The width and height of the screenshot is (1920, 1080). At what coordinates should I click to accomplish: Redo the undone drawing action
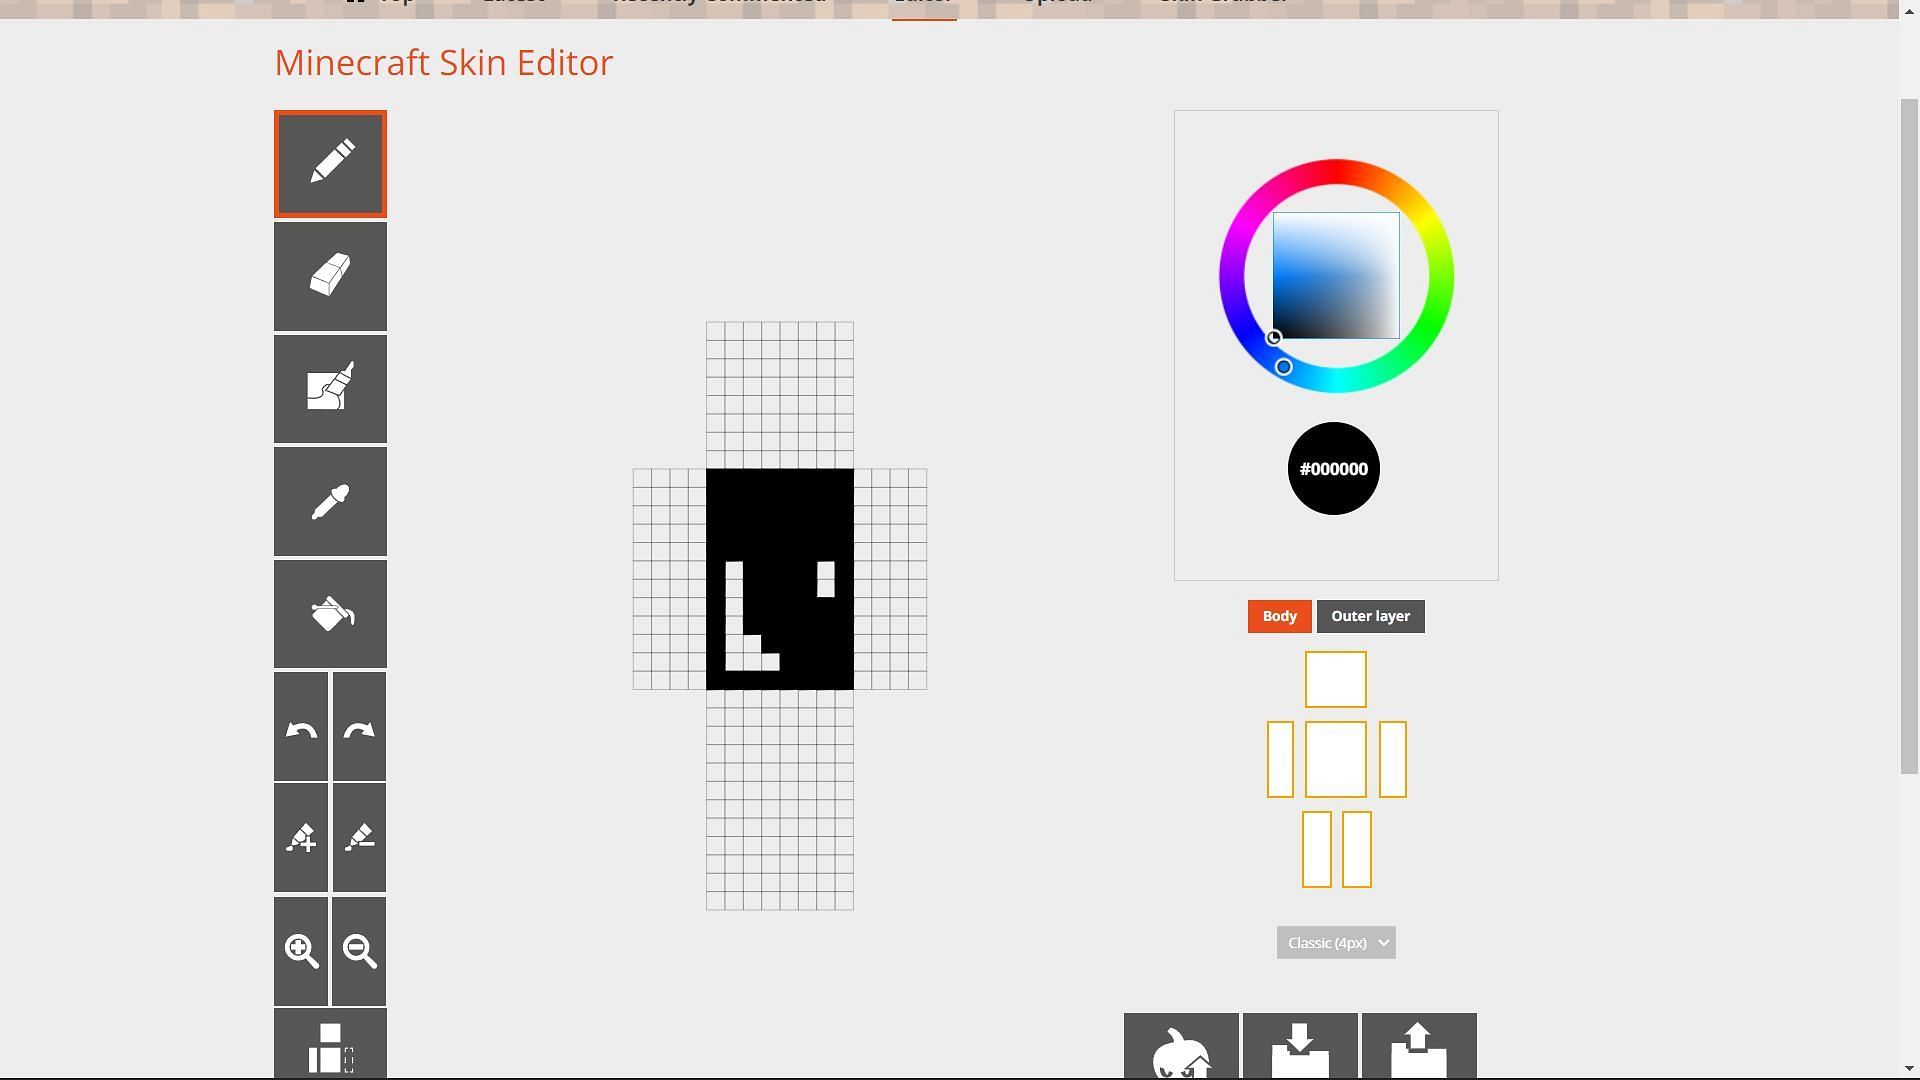(359, 727)
